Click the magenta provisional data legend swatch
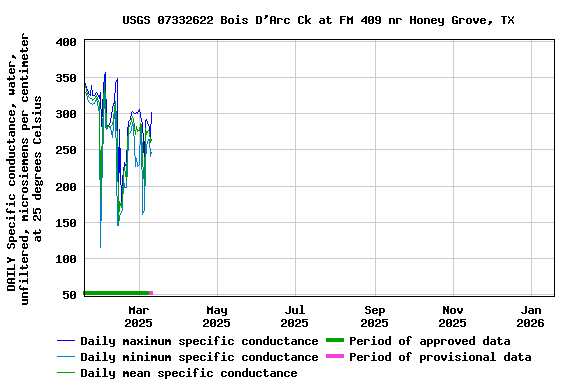The image size is (576, 384). pyautogui.click(x=335, y=356)
